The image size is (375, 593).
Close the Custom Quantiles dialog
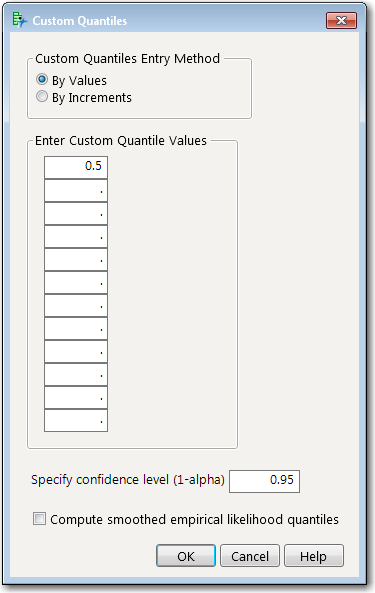[341, 20]
